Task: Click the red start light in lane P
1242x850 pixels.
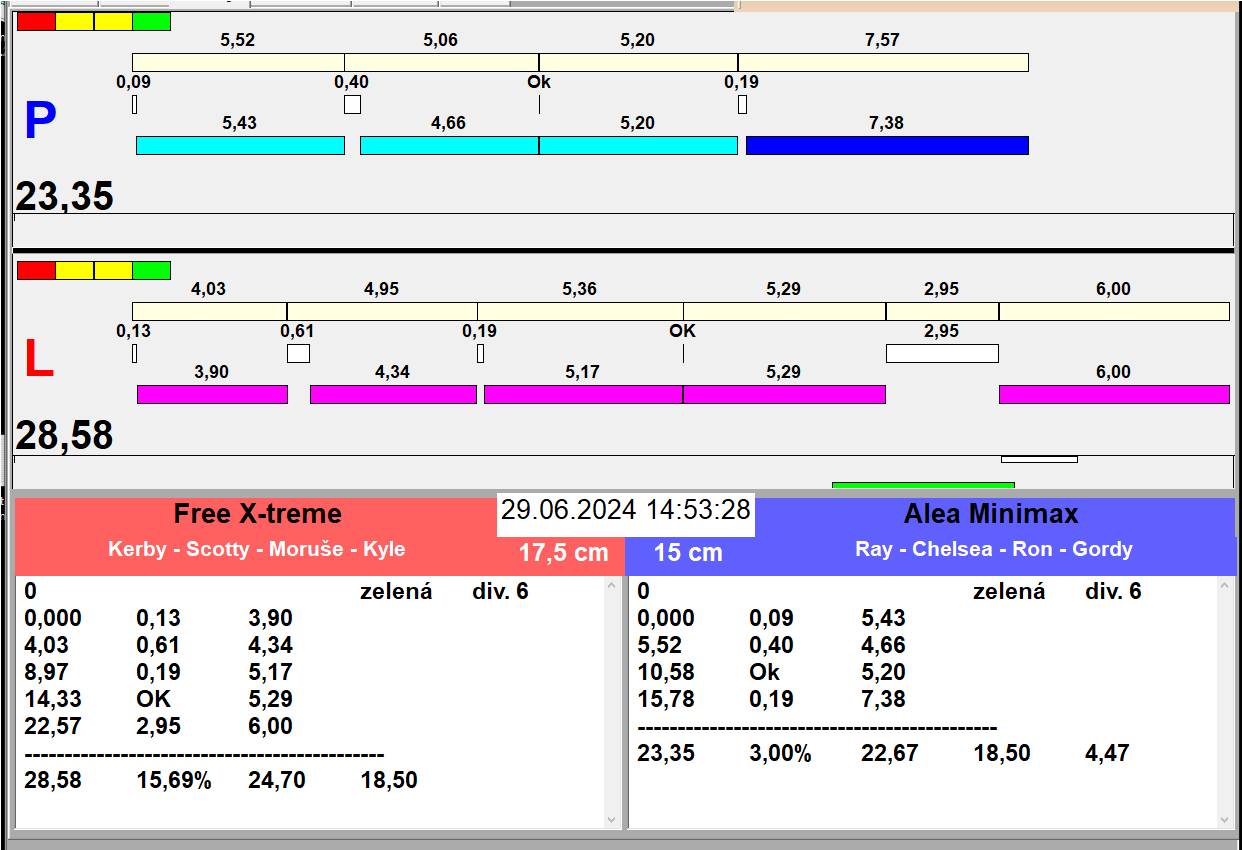Action: coord(36,21)
